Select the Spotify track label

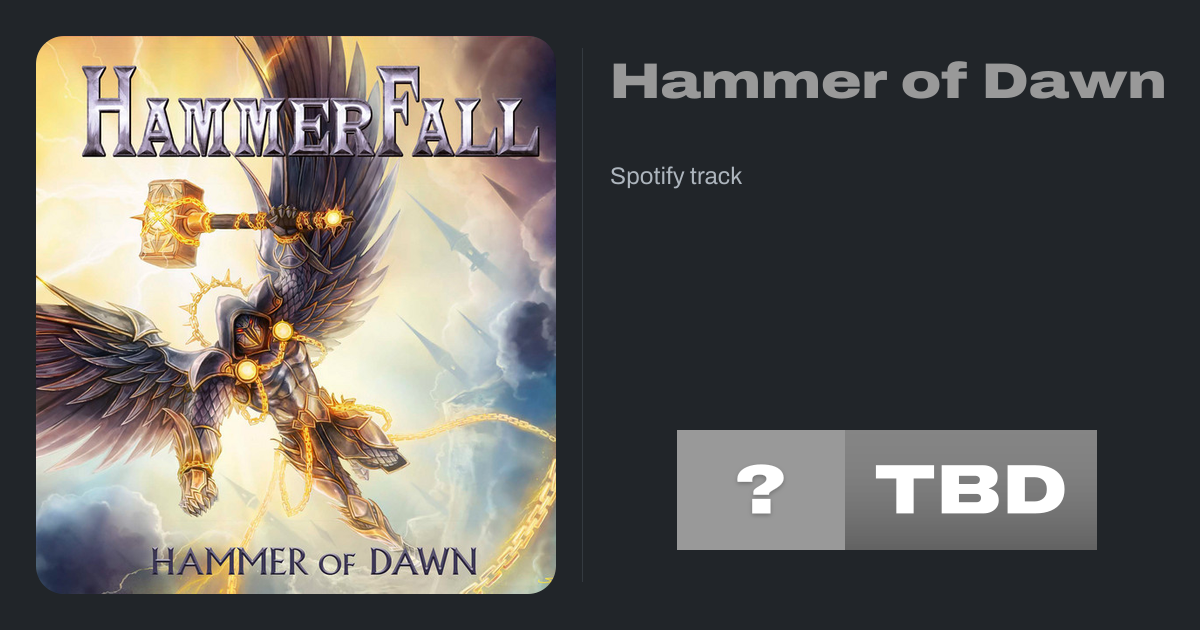point(676,176)
